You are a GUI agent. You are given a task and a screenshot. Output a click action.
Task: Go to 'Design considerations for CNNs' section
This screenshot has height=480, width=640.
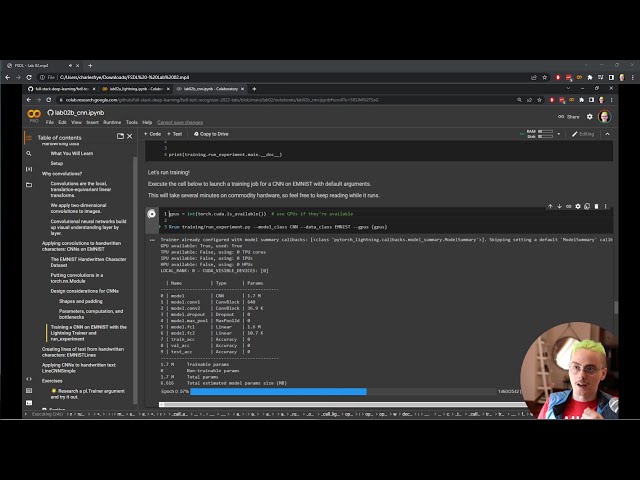point(85,291)
